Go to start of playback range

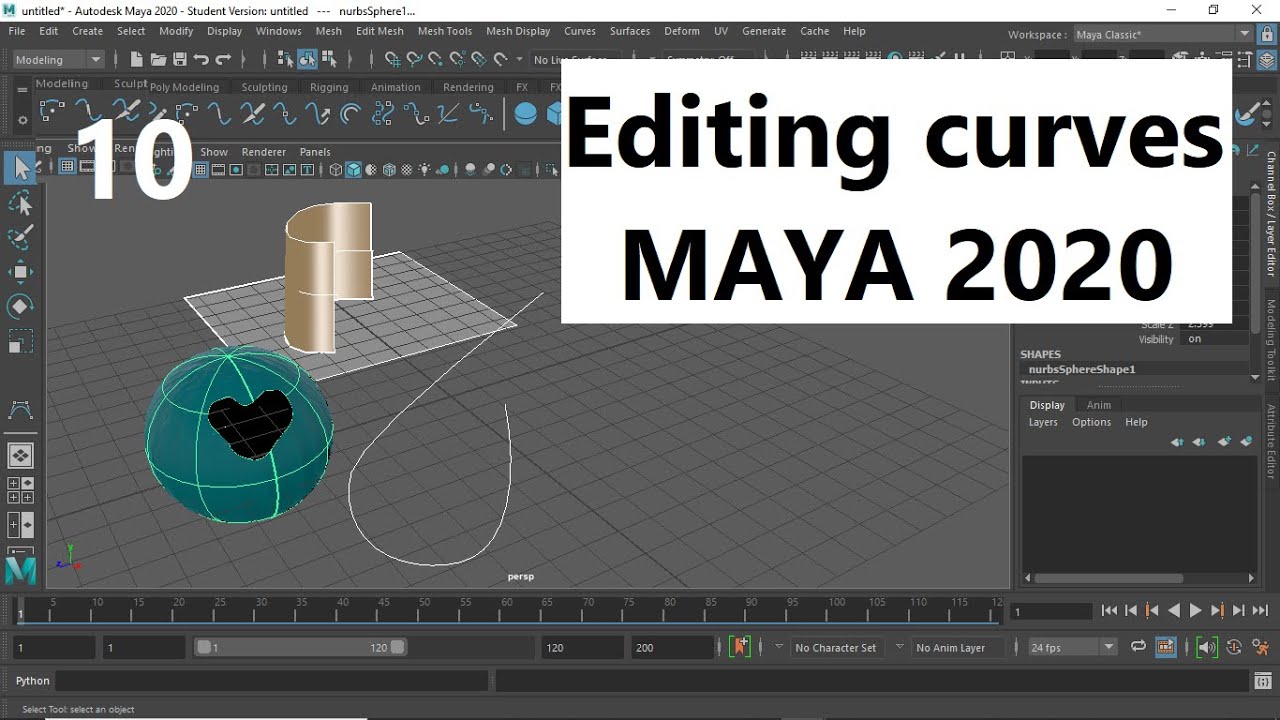tap(1109, 610)
